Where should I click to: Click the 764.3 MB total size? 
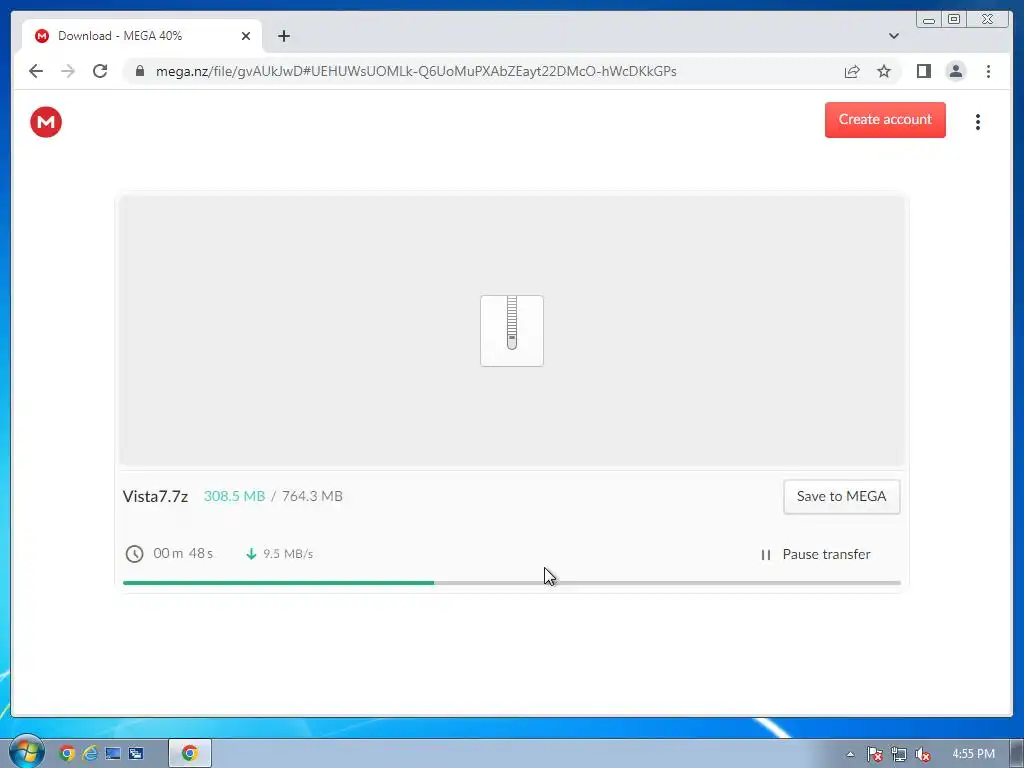[x=312, y=496]
